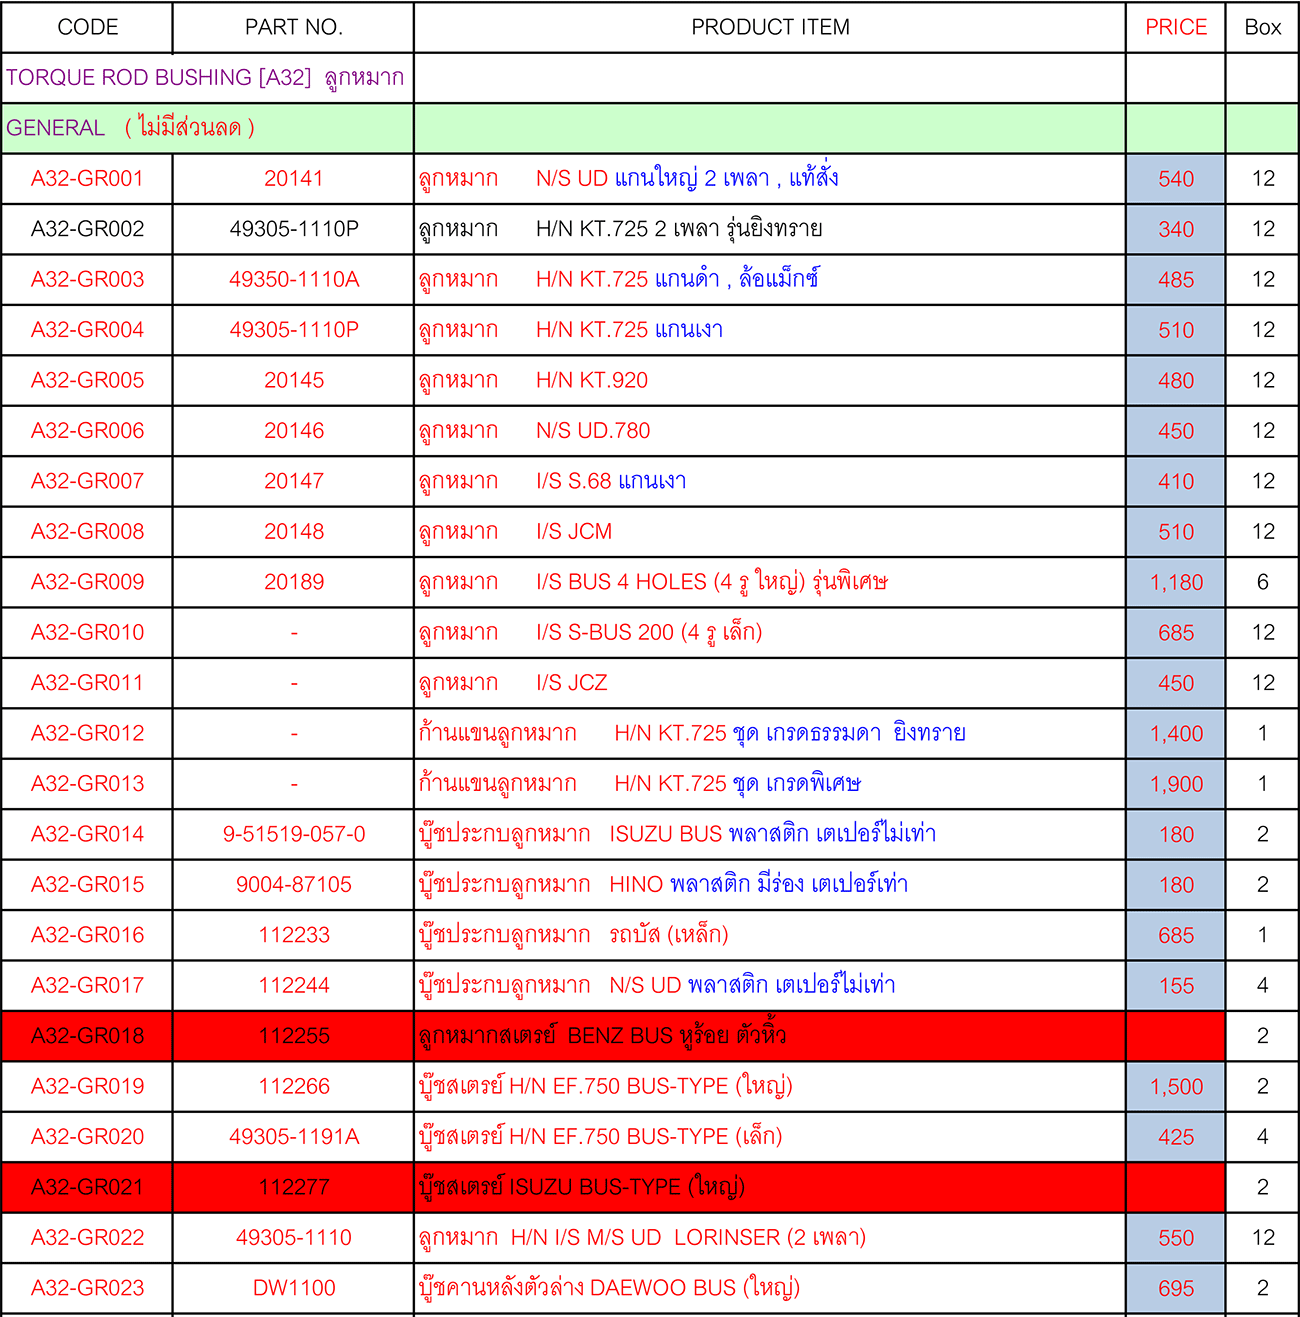Click the highlighted code A32-GR021
The image size is (1300, 1317).
coord(88,1187)
